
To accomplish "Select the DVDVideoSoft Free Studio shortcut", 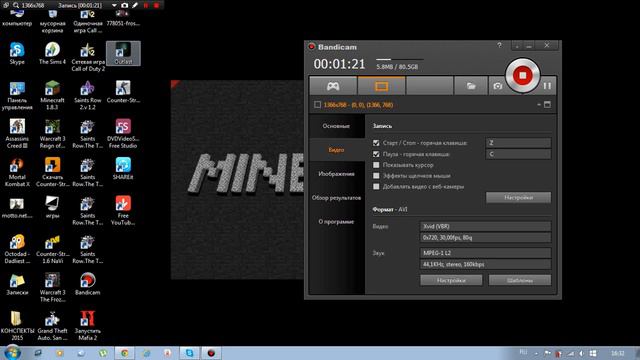I will click(x=123, y=134).
